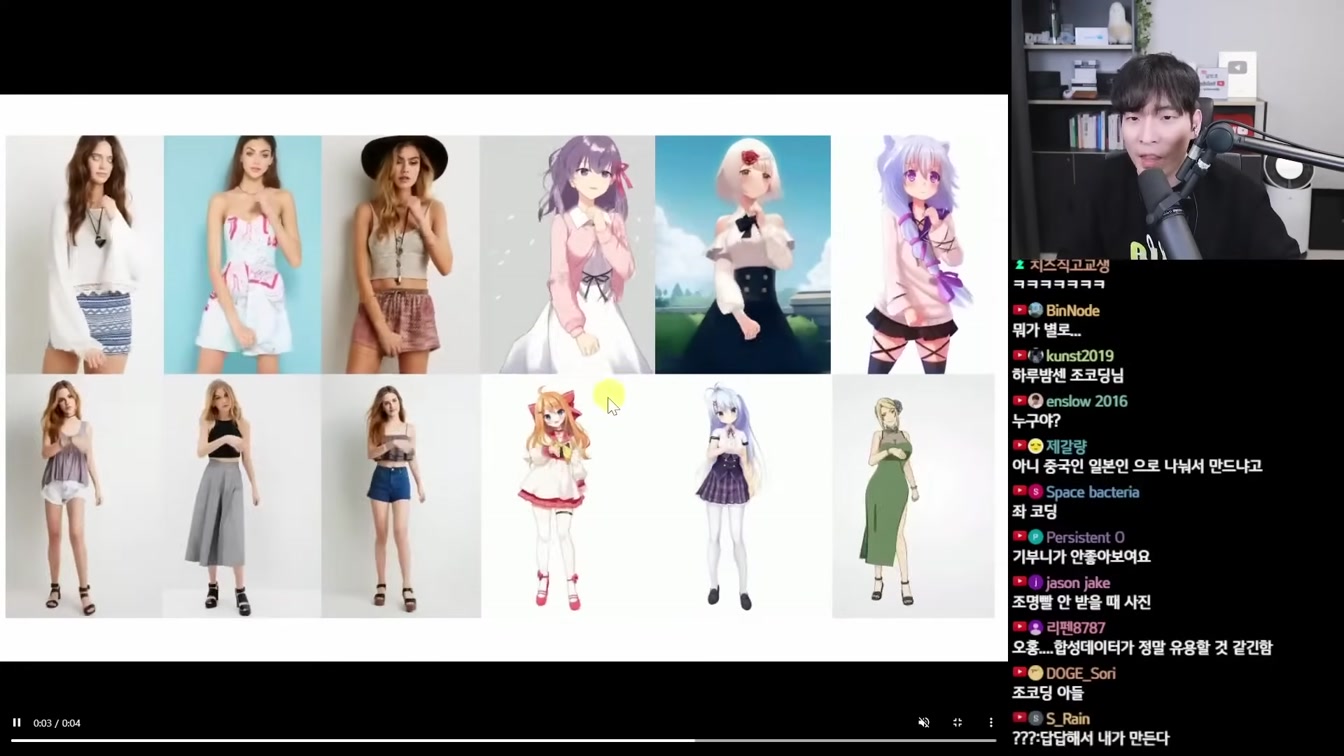1344x756 pixels.
Task: Click the YouTube badge beside BinNode
Action: pyautogui.click(x=1020, y=310)
